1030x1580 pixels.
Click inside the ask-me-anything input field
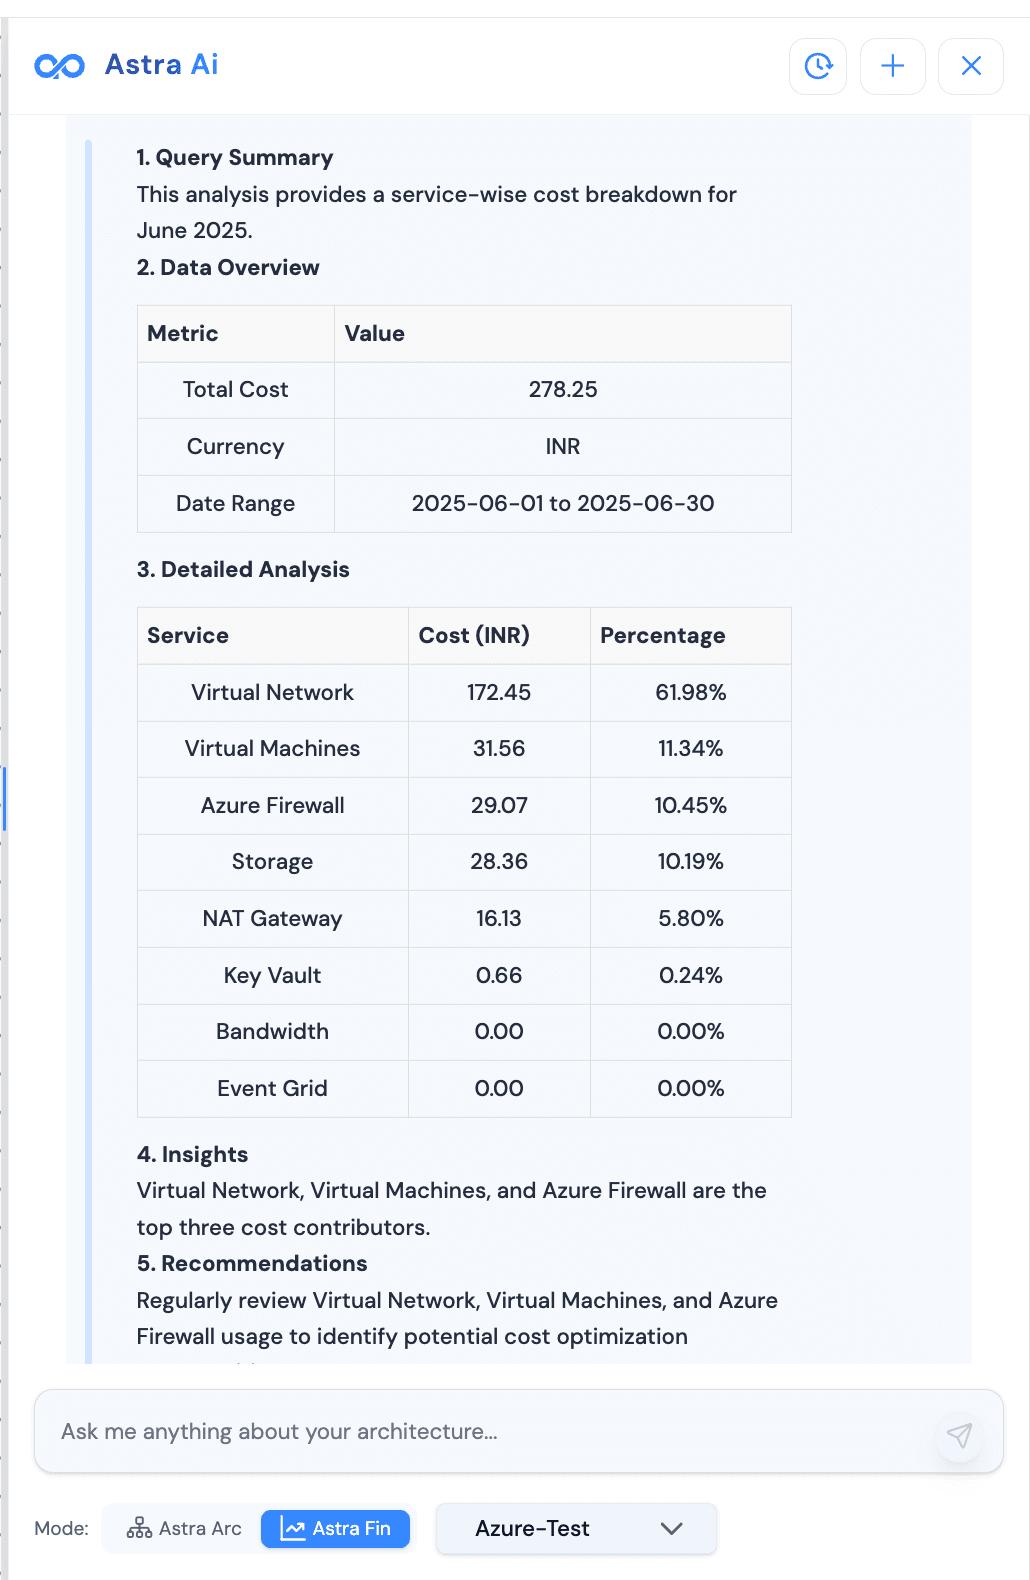click(400, 1431)
